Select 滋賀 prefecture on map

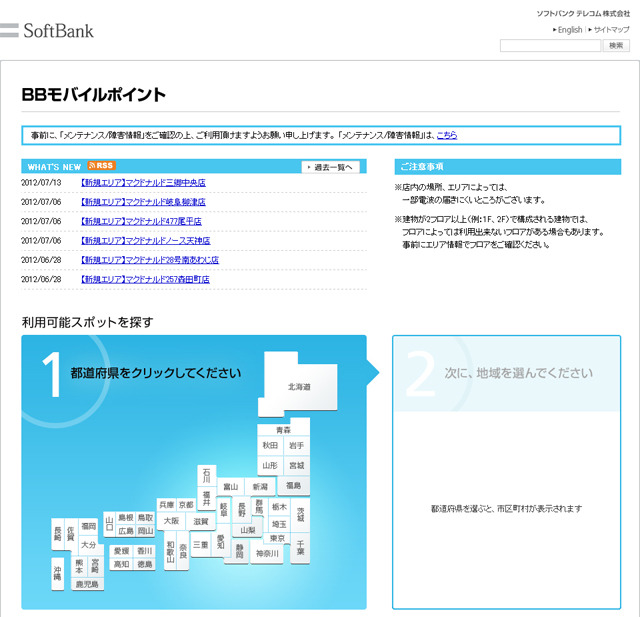click(x=201, y=522)
